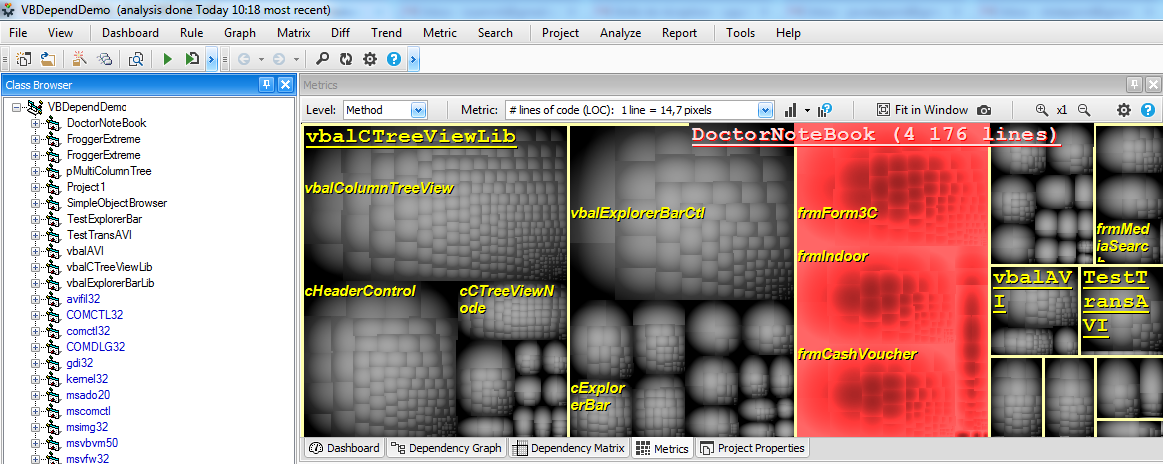This screenshot has height=464, width=1163.
Task: Reset zoom with the x1 button
Action: (1062, 110)
